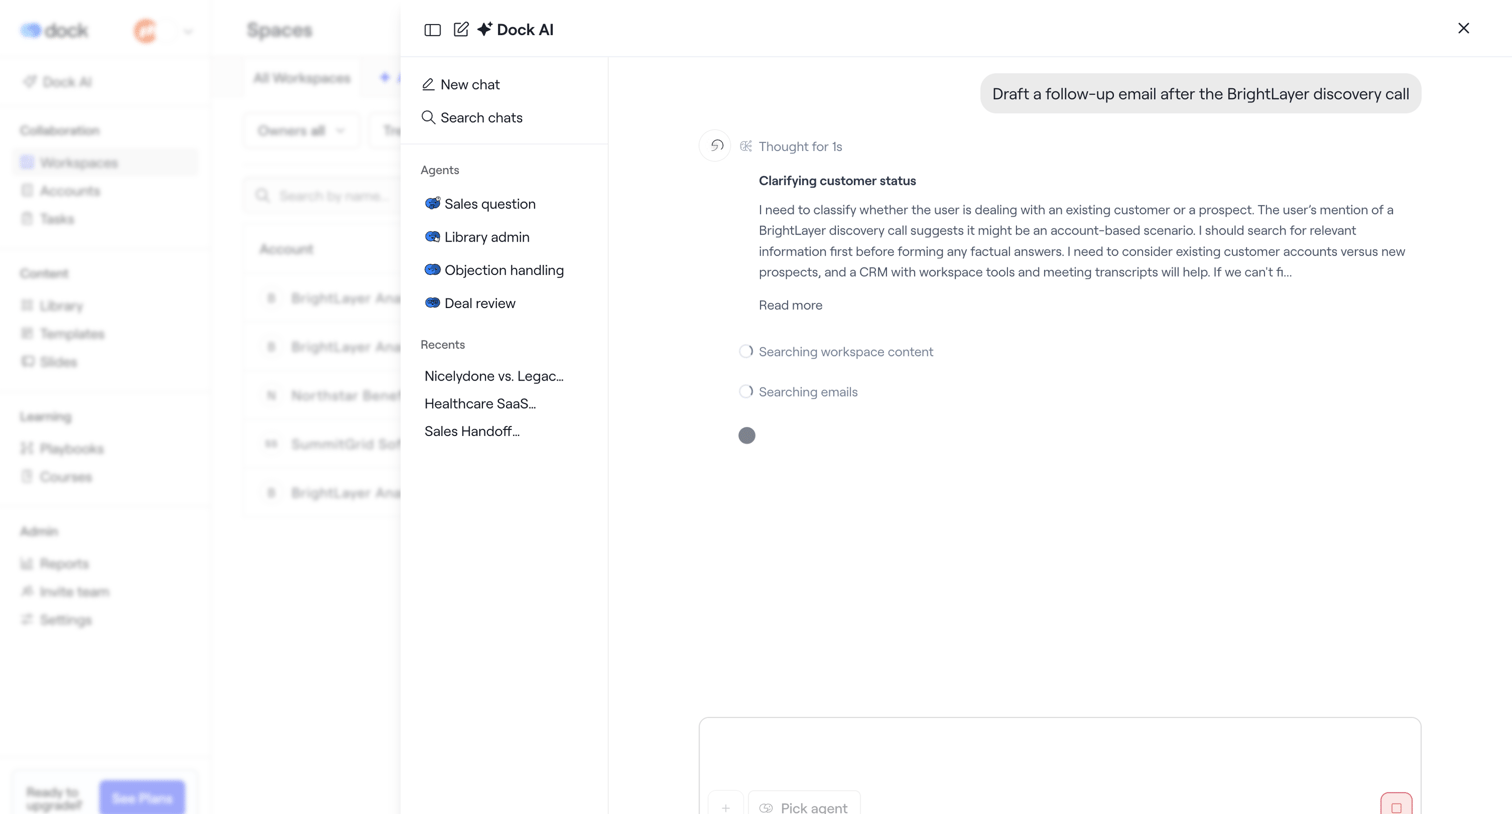This screenshot has width=1512, height=814.
Task: Click the Read more link
Action: tap(790, 305)
